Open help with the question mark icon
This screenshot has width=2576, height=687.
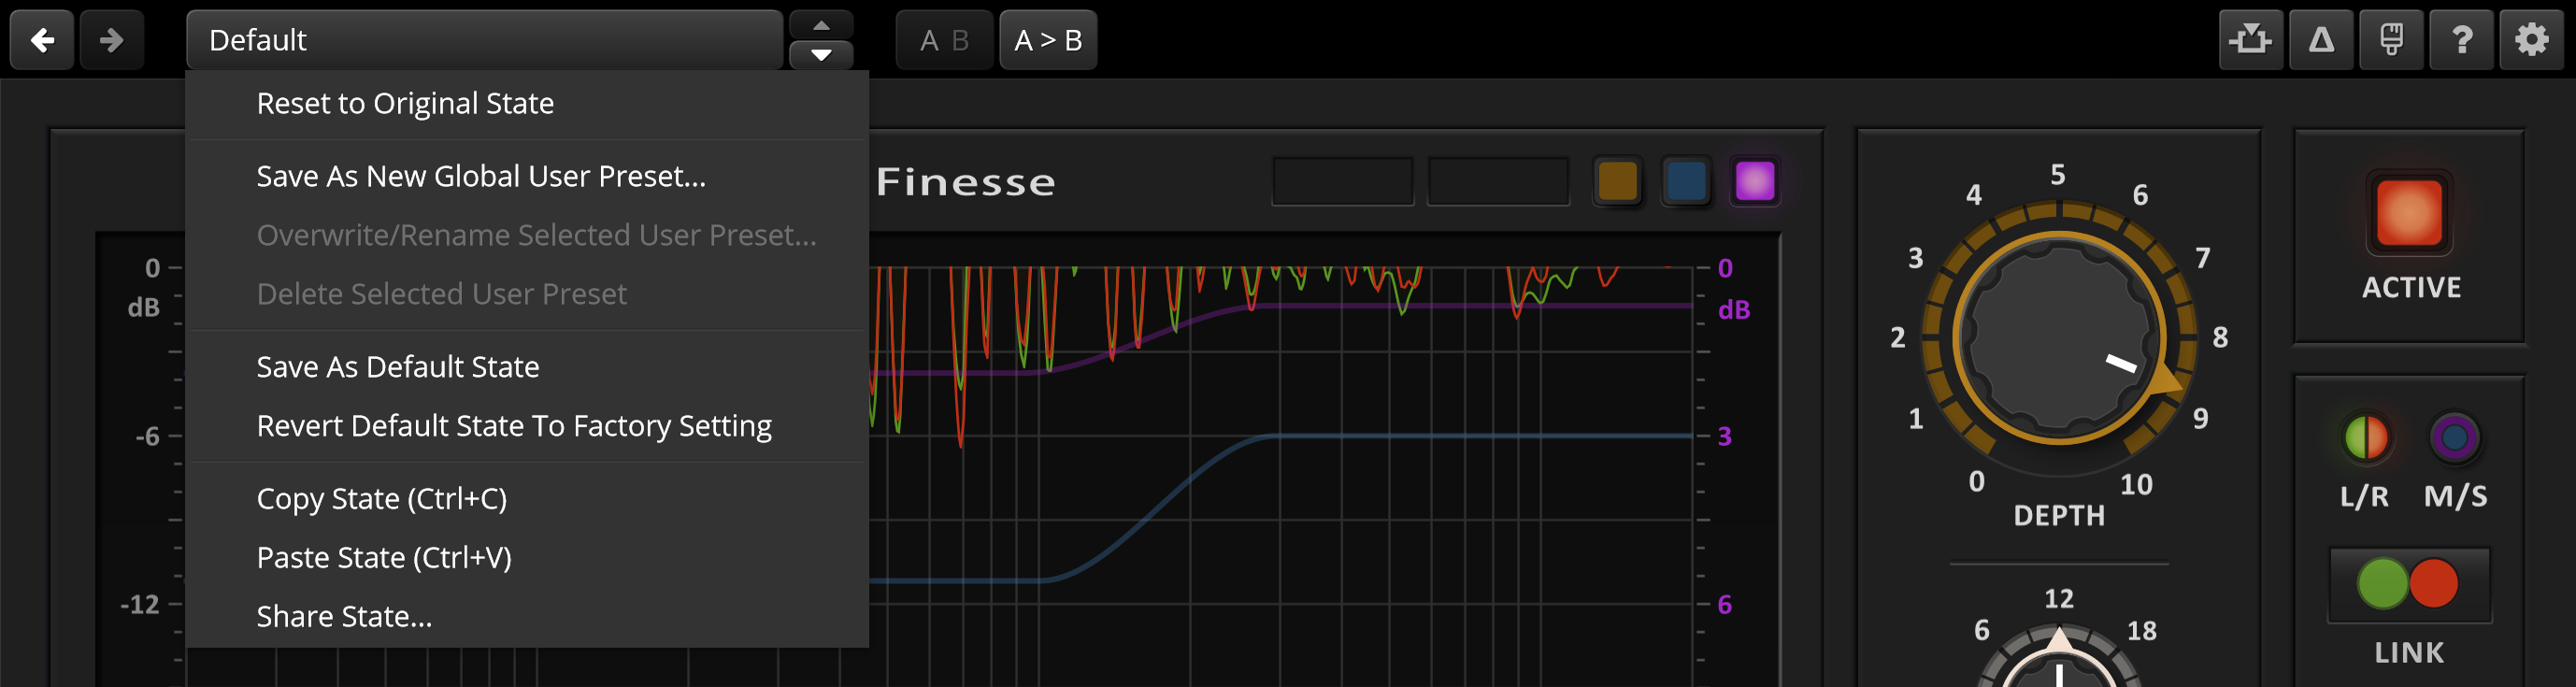(x=2461, y=40)
